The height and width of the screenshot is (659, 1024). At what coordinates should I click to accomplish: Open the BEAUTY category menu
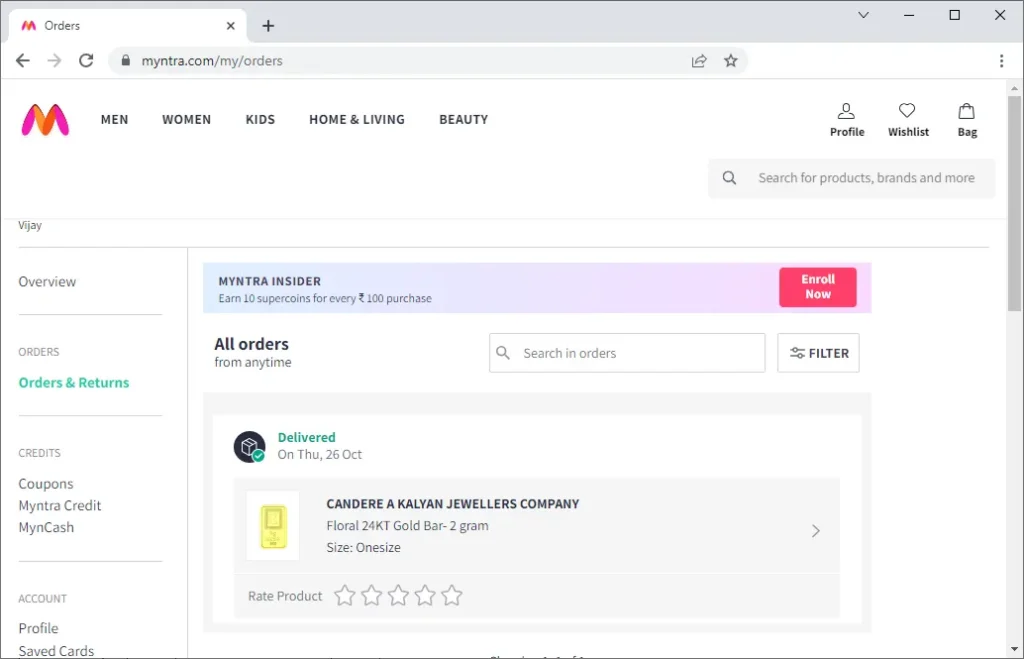(464, 120)
